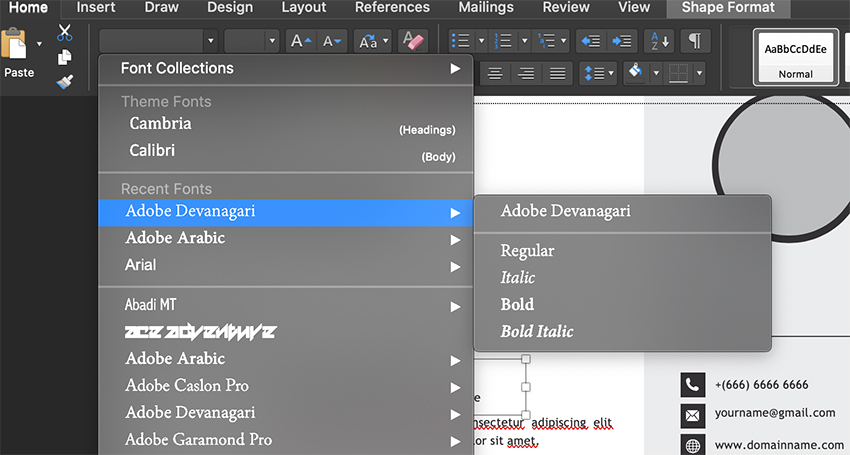
Task: Select Adobe Arabic under Recent Fonts
Action: 286,239
